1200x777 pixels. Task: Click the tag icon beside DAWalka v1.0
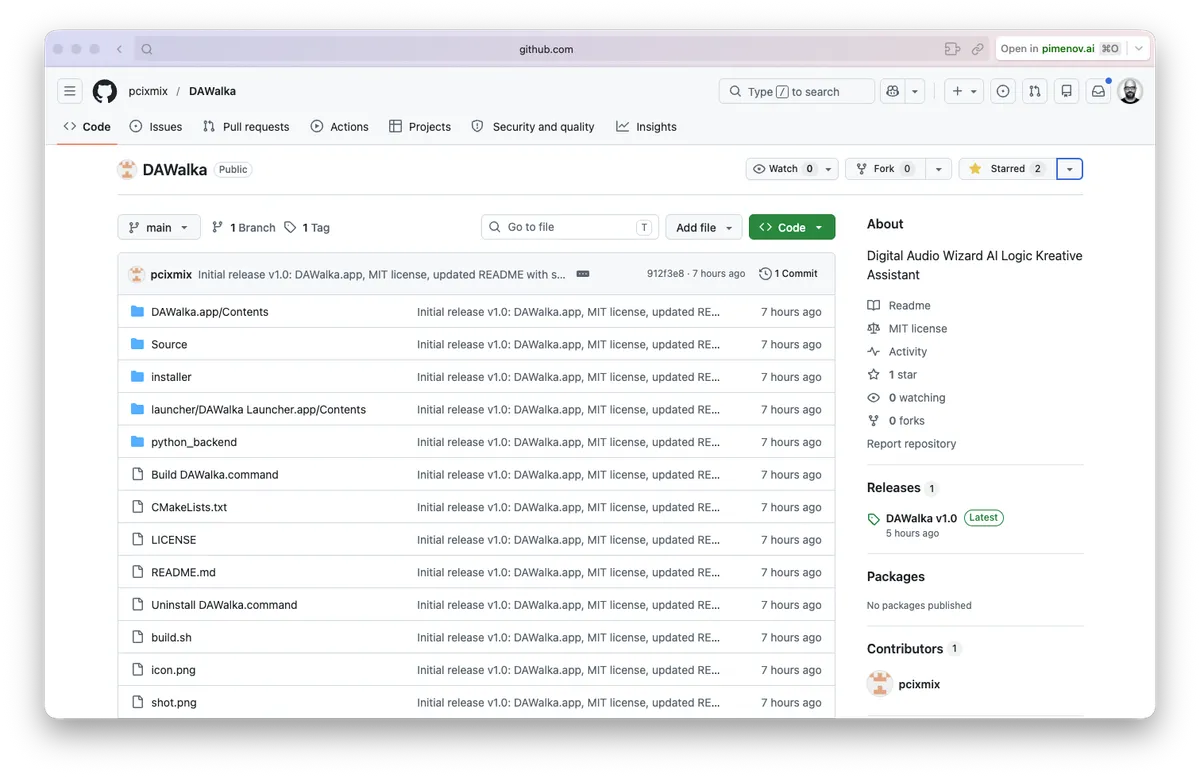click(x=874, y=519)
